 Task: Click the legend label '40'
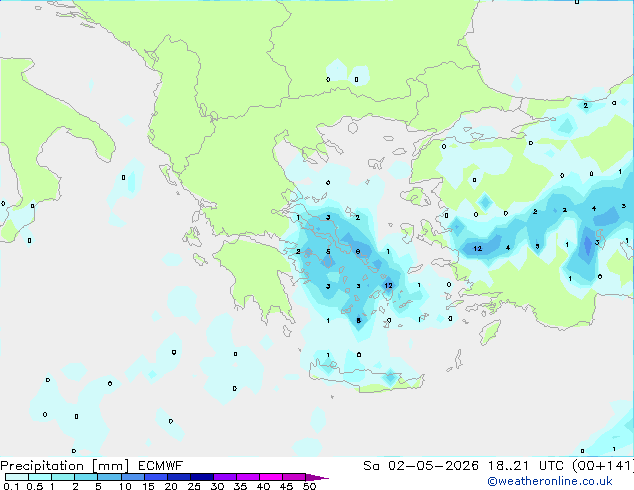263,486
